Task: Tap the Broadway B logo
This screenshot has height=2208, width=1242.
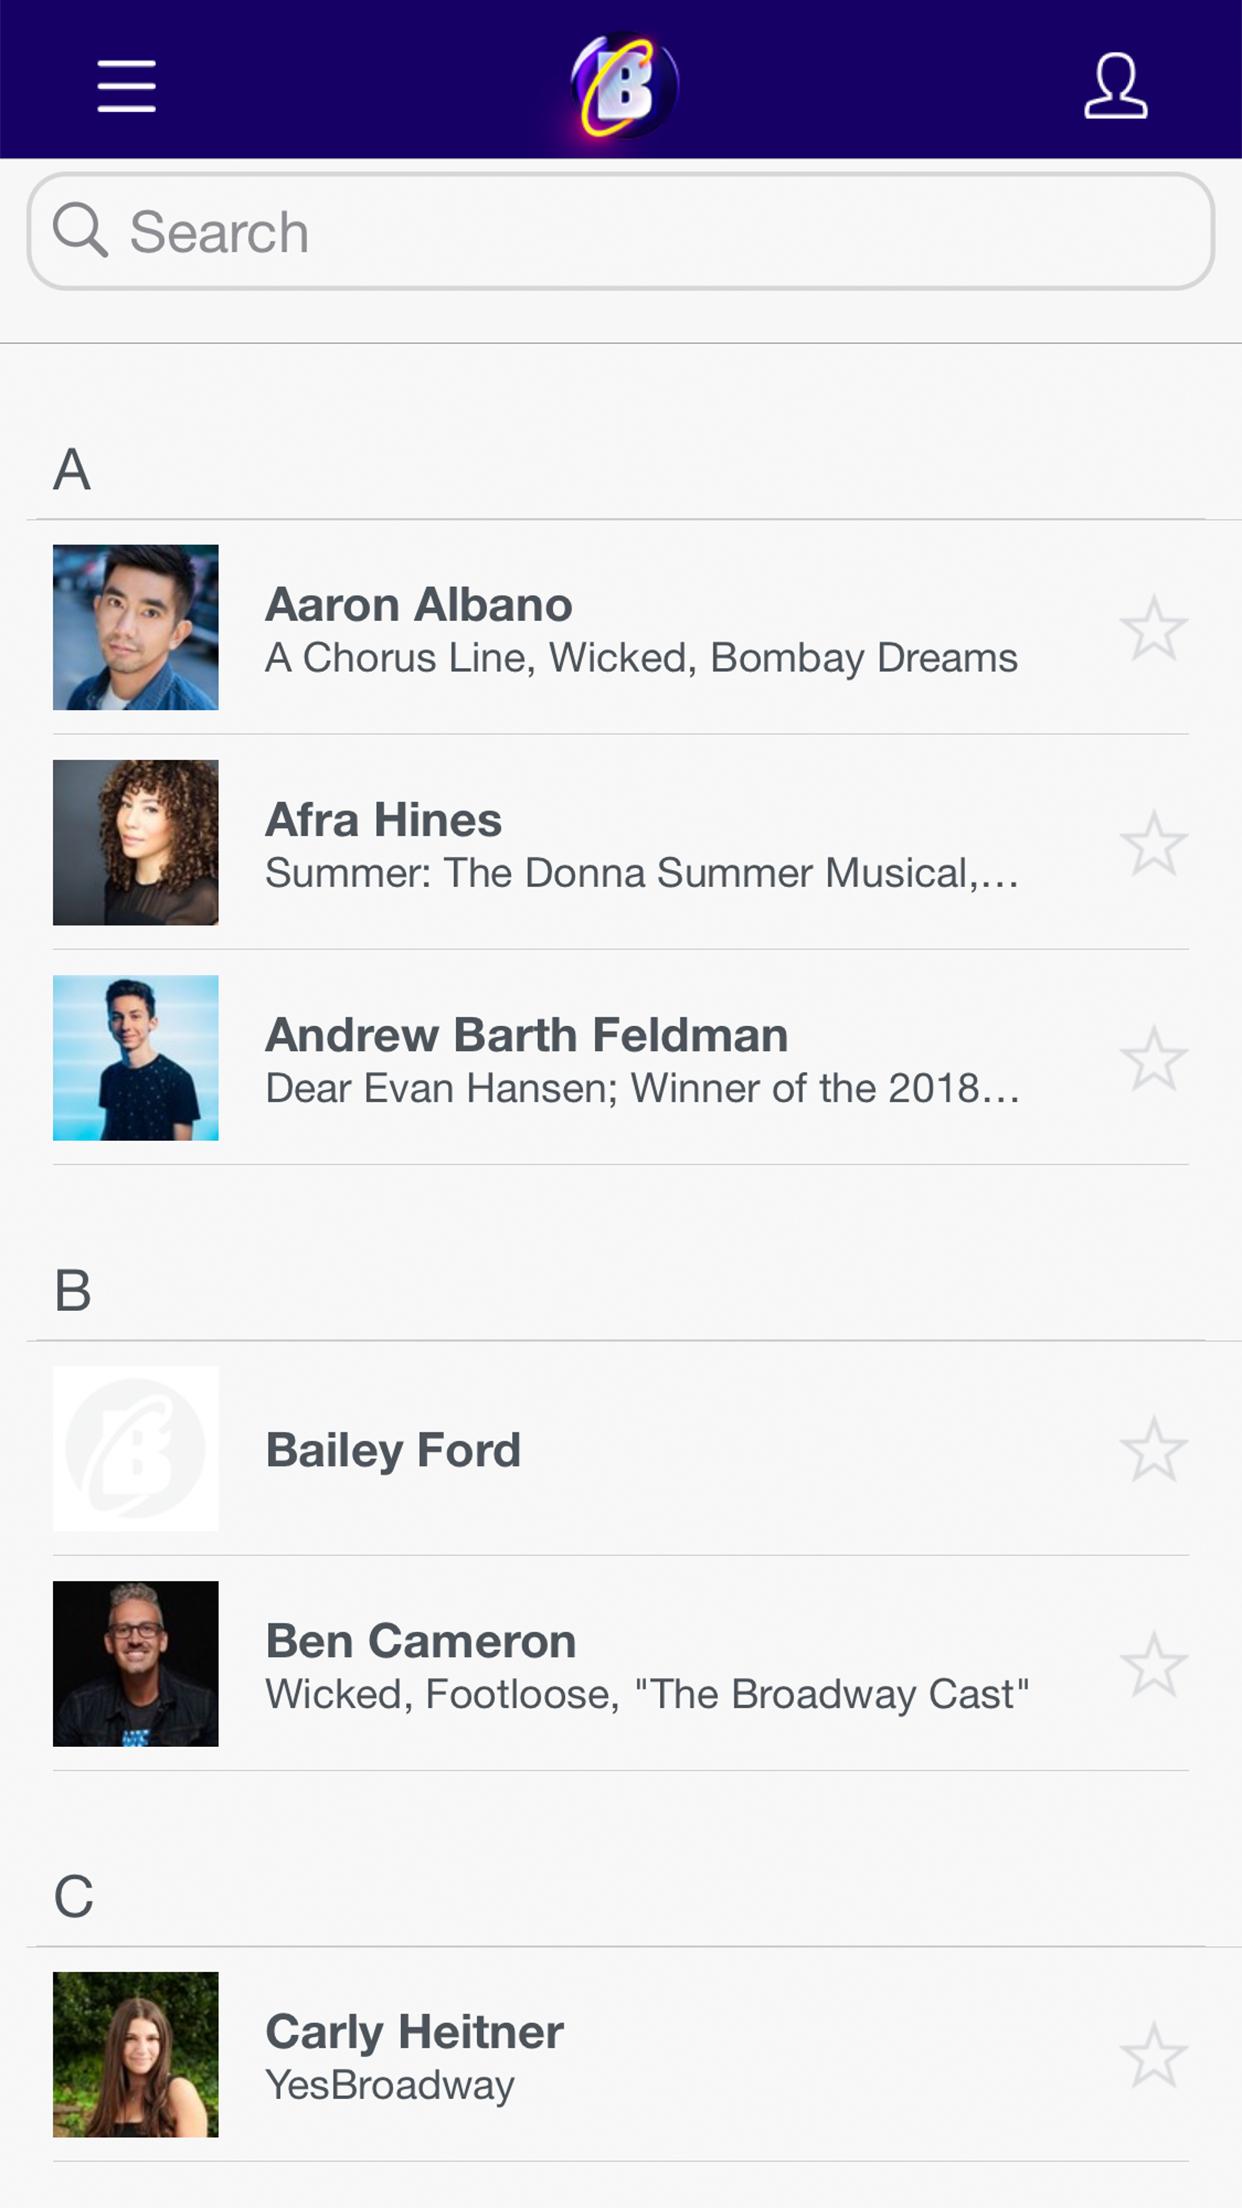Action: 624,85
